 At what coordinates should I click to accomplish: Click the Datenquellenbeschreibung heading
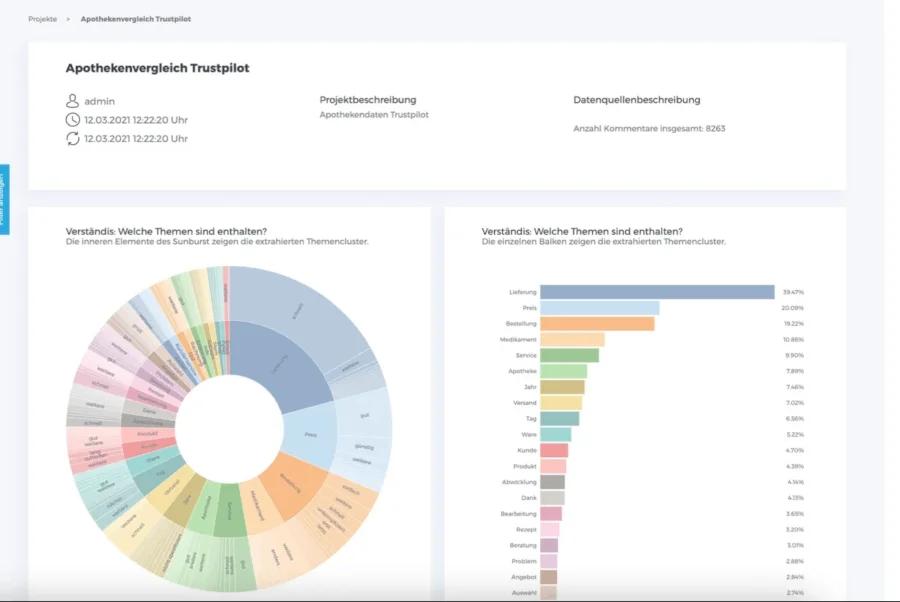tap(637, 100)
